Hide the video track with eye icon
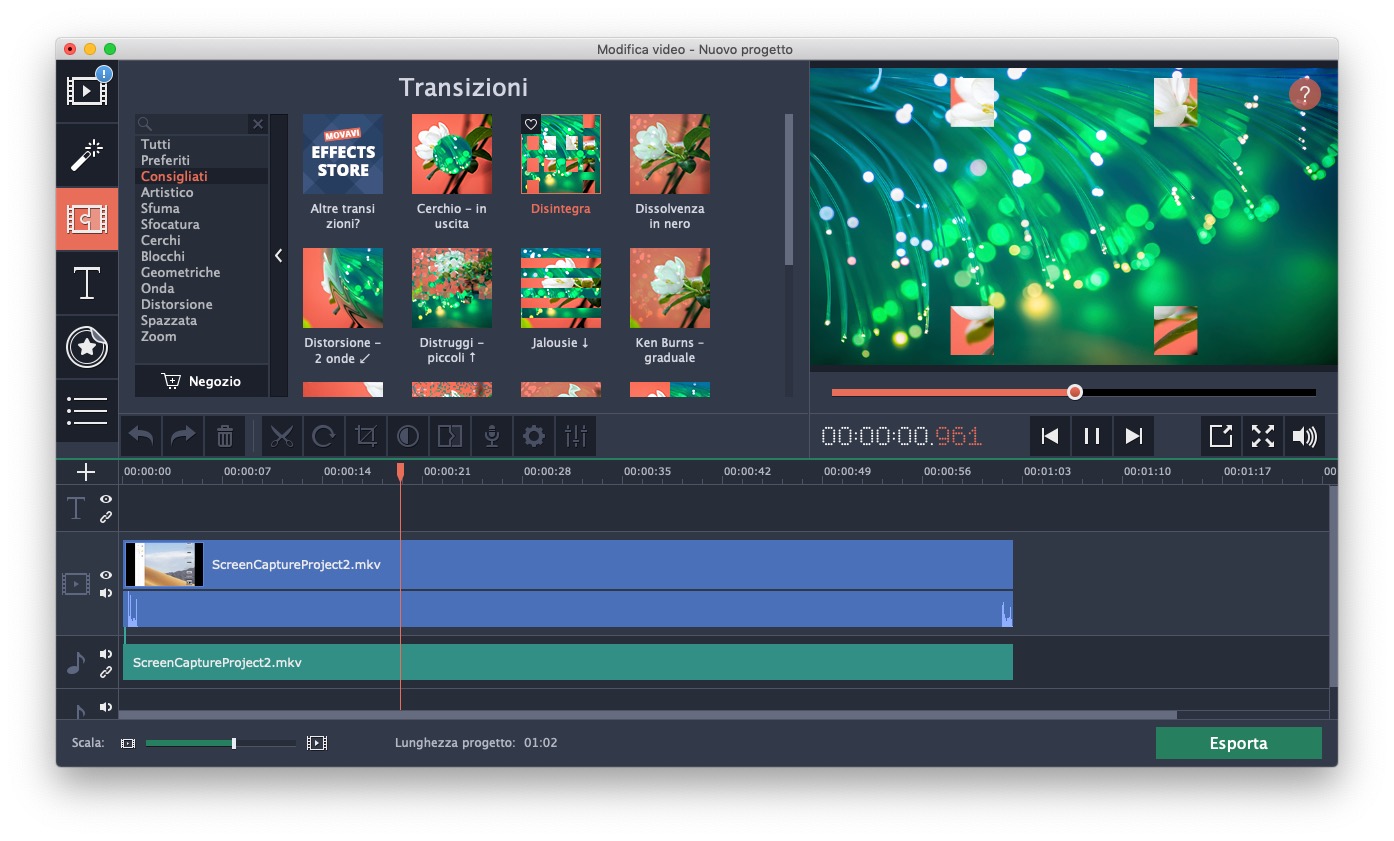 (x=106, y=575)
